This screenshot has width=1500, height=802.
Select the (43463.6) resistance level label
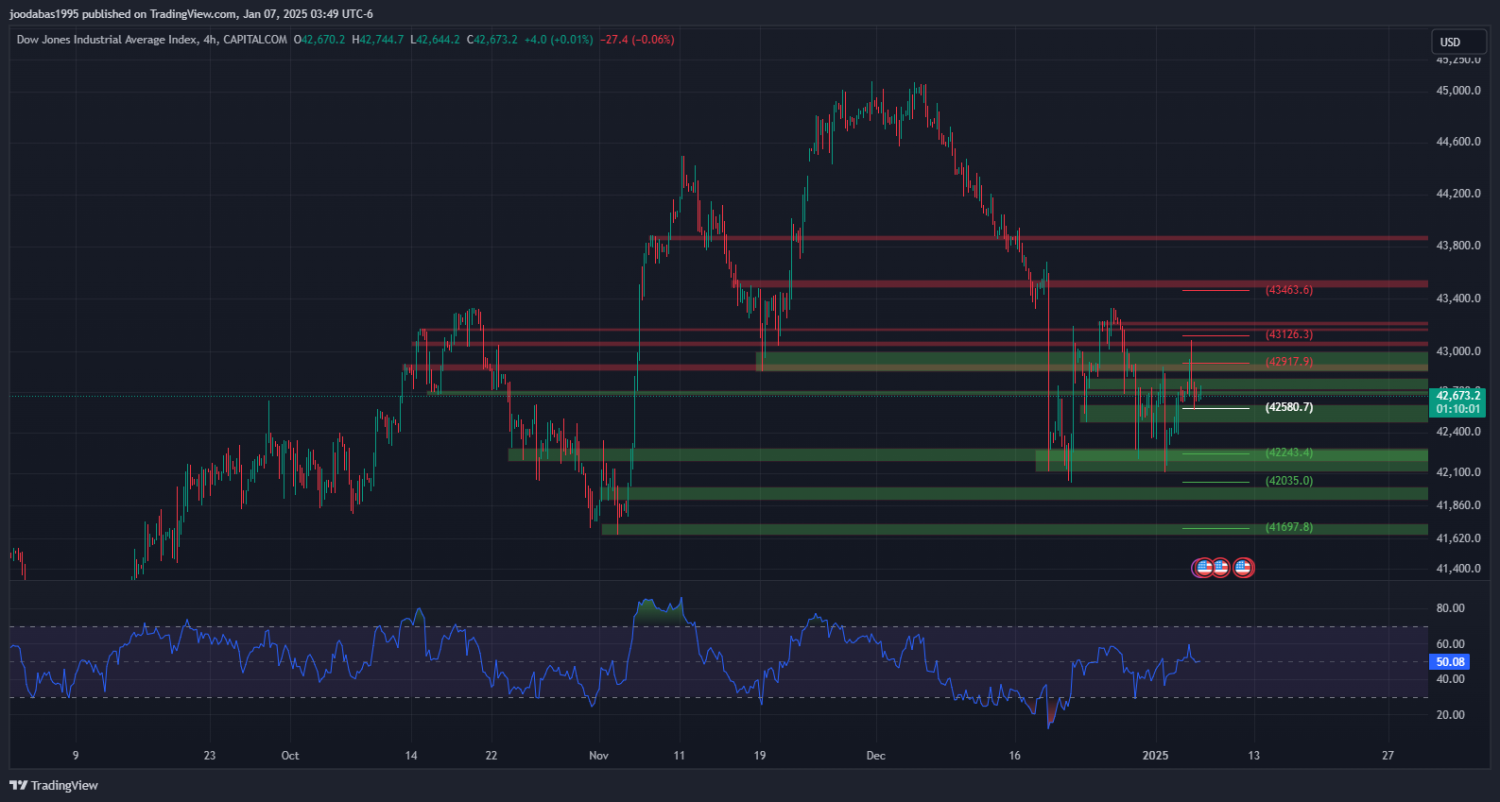(x=1288, y=290)
